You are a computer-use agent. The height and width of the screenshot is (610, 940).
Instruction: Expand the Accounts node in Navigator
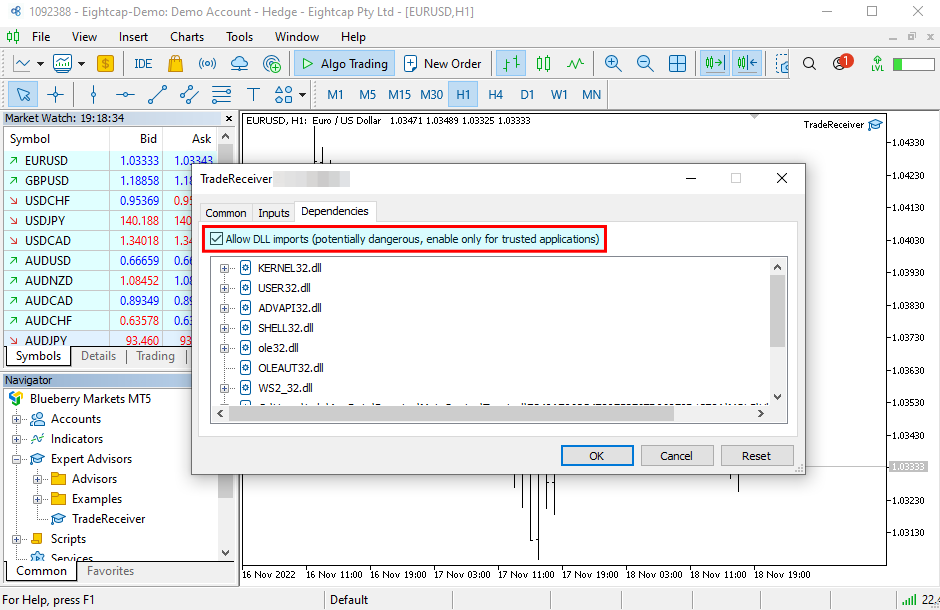[x=17, y=419]
